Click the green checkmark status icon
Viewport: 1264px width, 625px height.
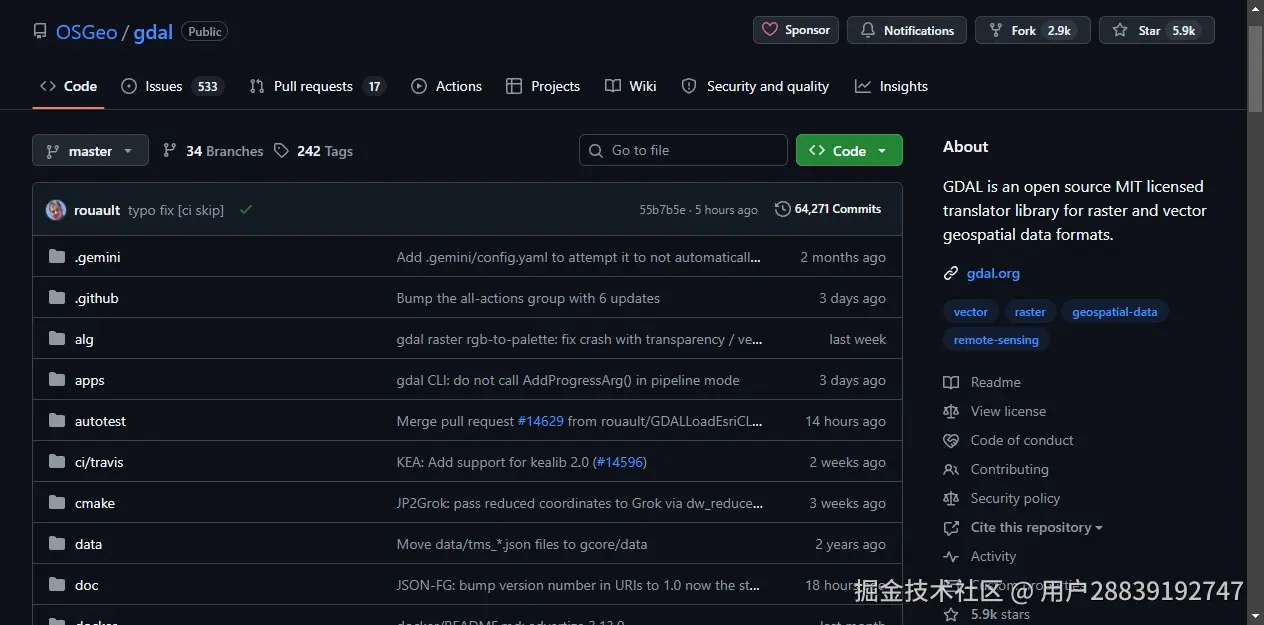(x=245, y=210)
